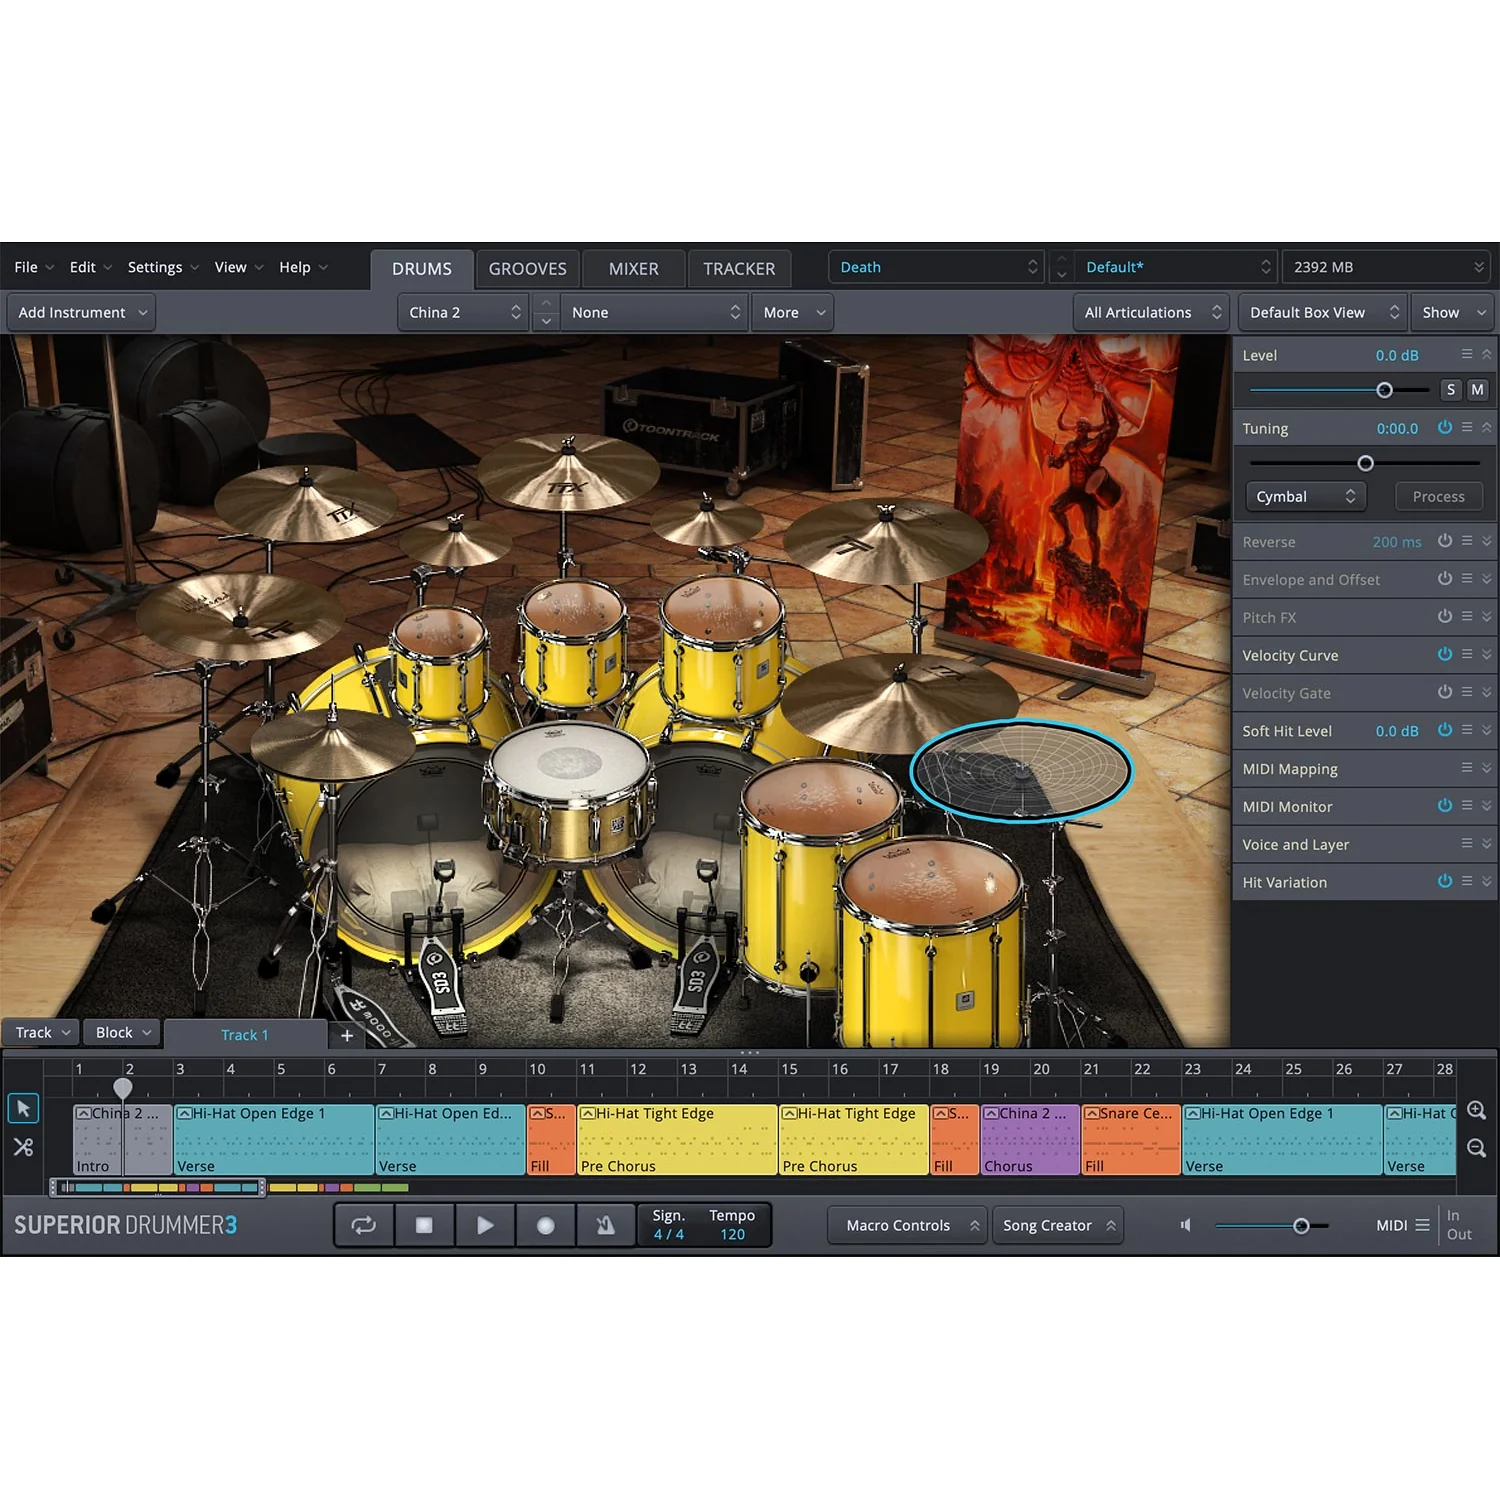Screen dimensions: 1500x1500
Task: Open the Reverse section options menu
Action: pos(1466,541)
